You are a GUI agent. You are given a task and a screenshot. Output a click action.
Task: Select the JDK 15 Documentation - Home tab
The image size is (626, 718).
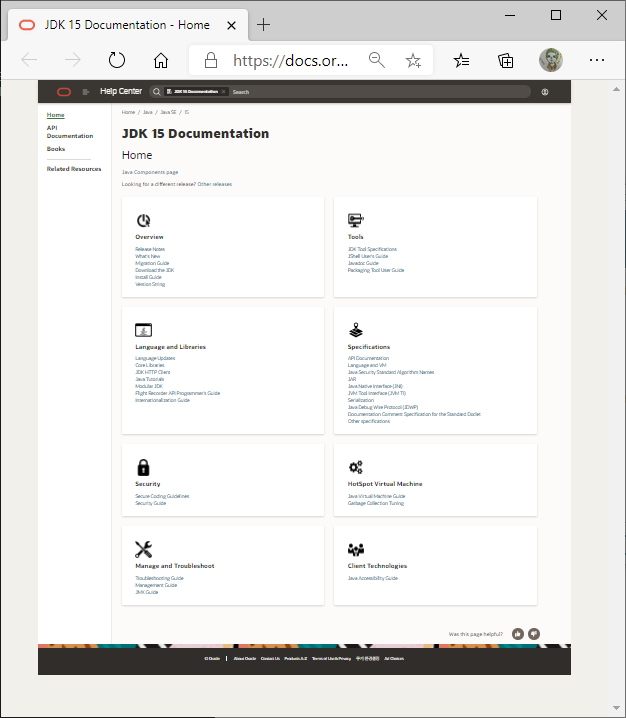point(127,25)
